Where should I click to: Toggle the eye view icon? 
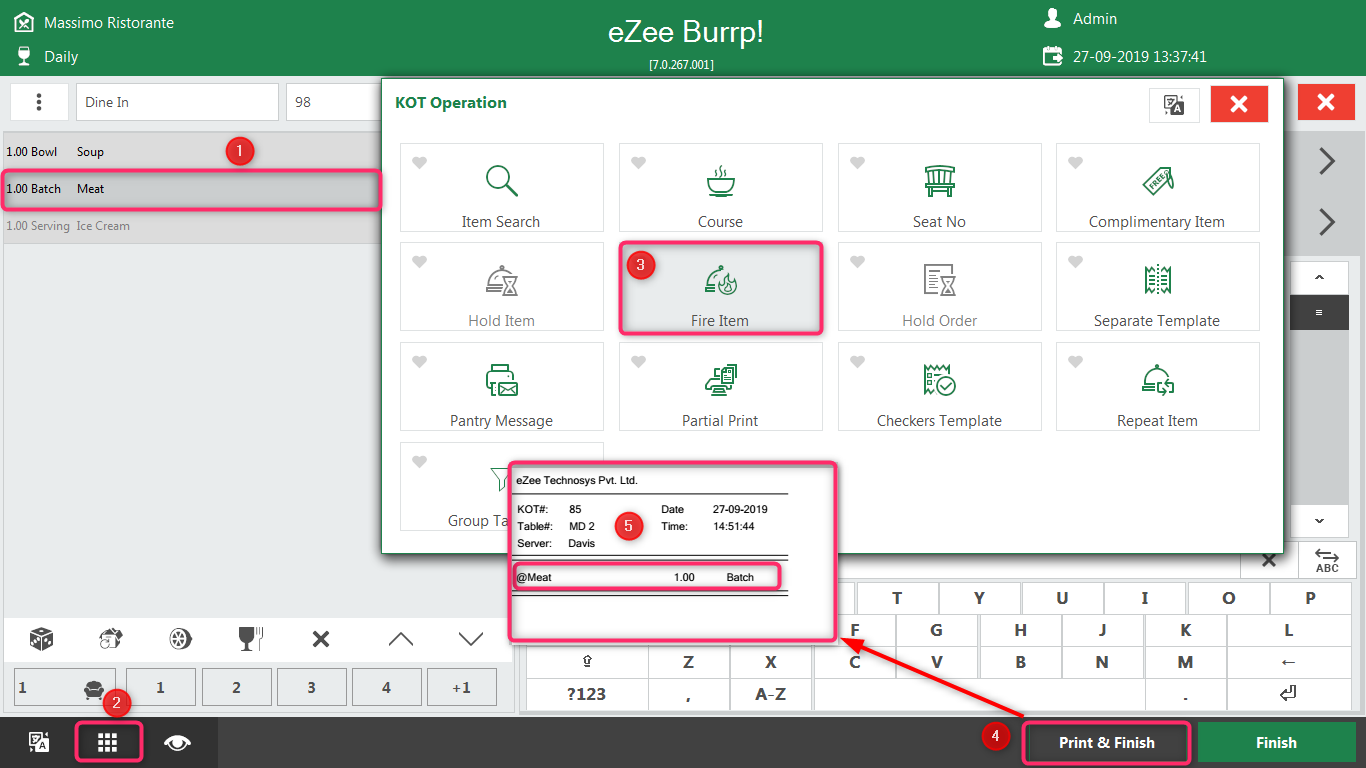click(x=178, y=742)
